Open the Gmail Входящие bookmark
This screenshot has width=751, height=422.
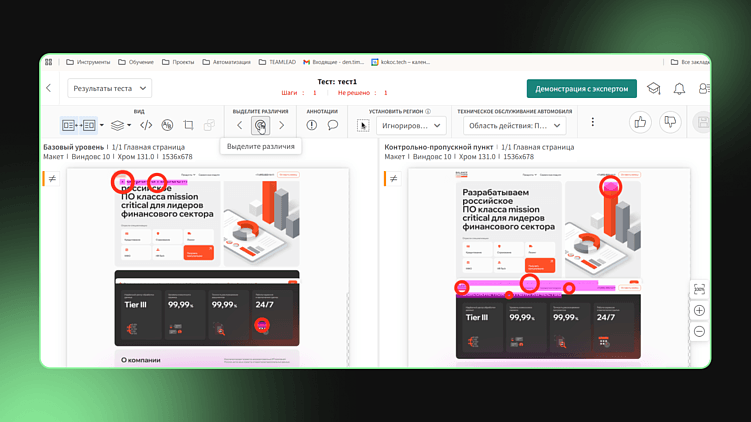click(x=334, y=62)
